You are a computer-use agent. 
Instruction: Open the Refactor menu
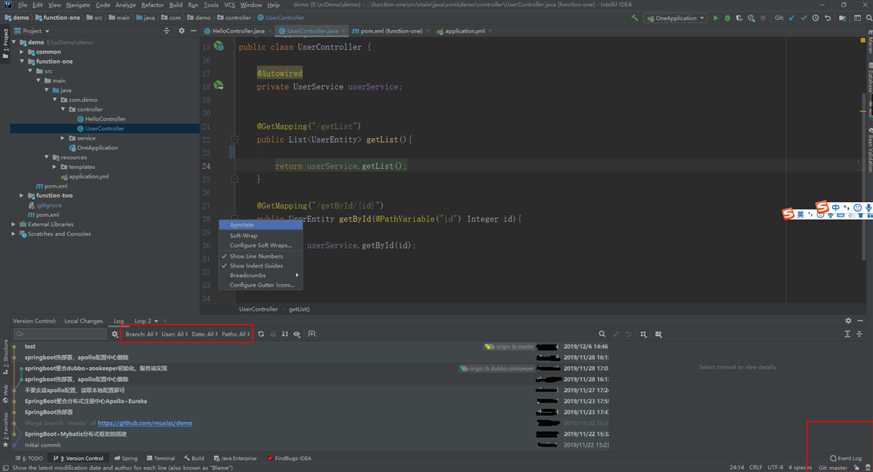pyautogui.click(x=153, y=4)
